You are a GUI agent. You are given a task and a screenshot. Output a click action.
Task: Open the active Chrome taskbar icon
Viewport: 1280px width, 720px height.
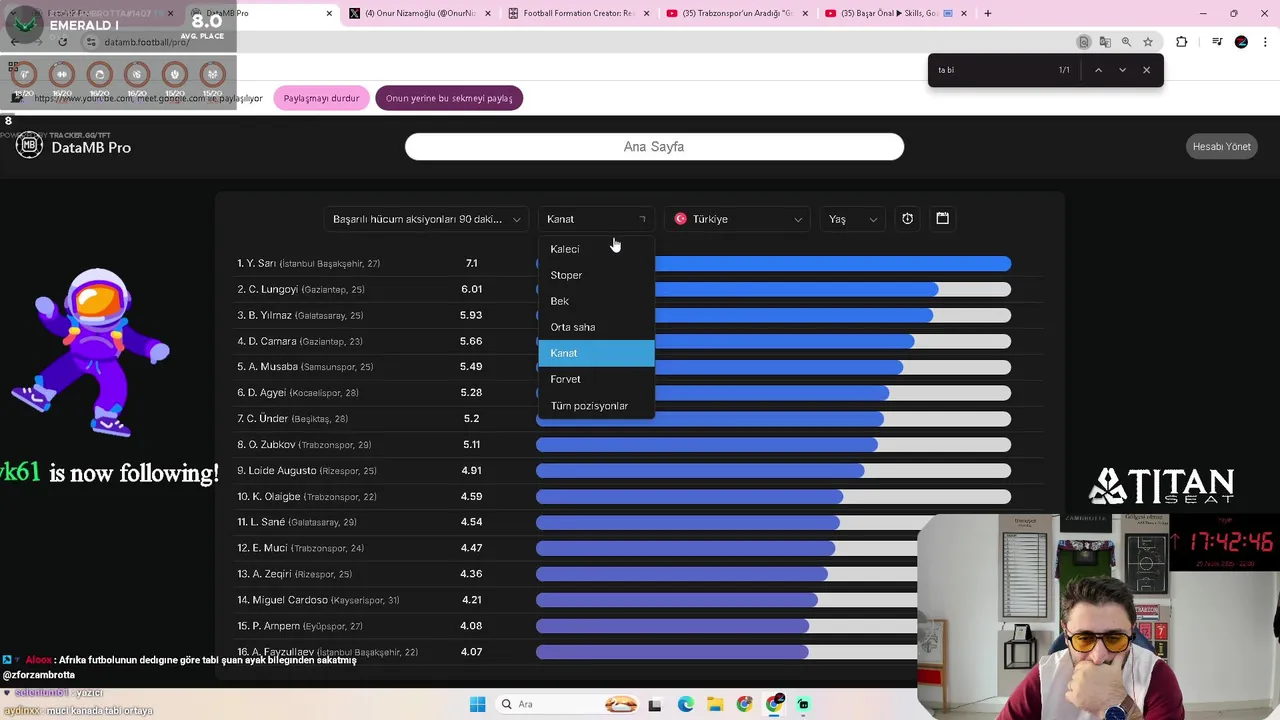click(774, 704)
